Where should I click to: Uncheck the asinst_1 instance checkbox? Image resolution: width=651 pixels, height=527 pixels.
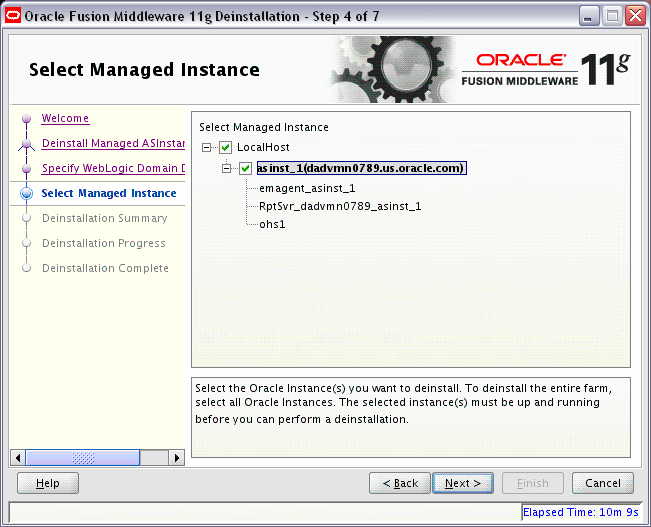[245, 168]
